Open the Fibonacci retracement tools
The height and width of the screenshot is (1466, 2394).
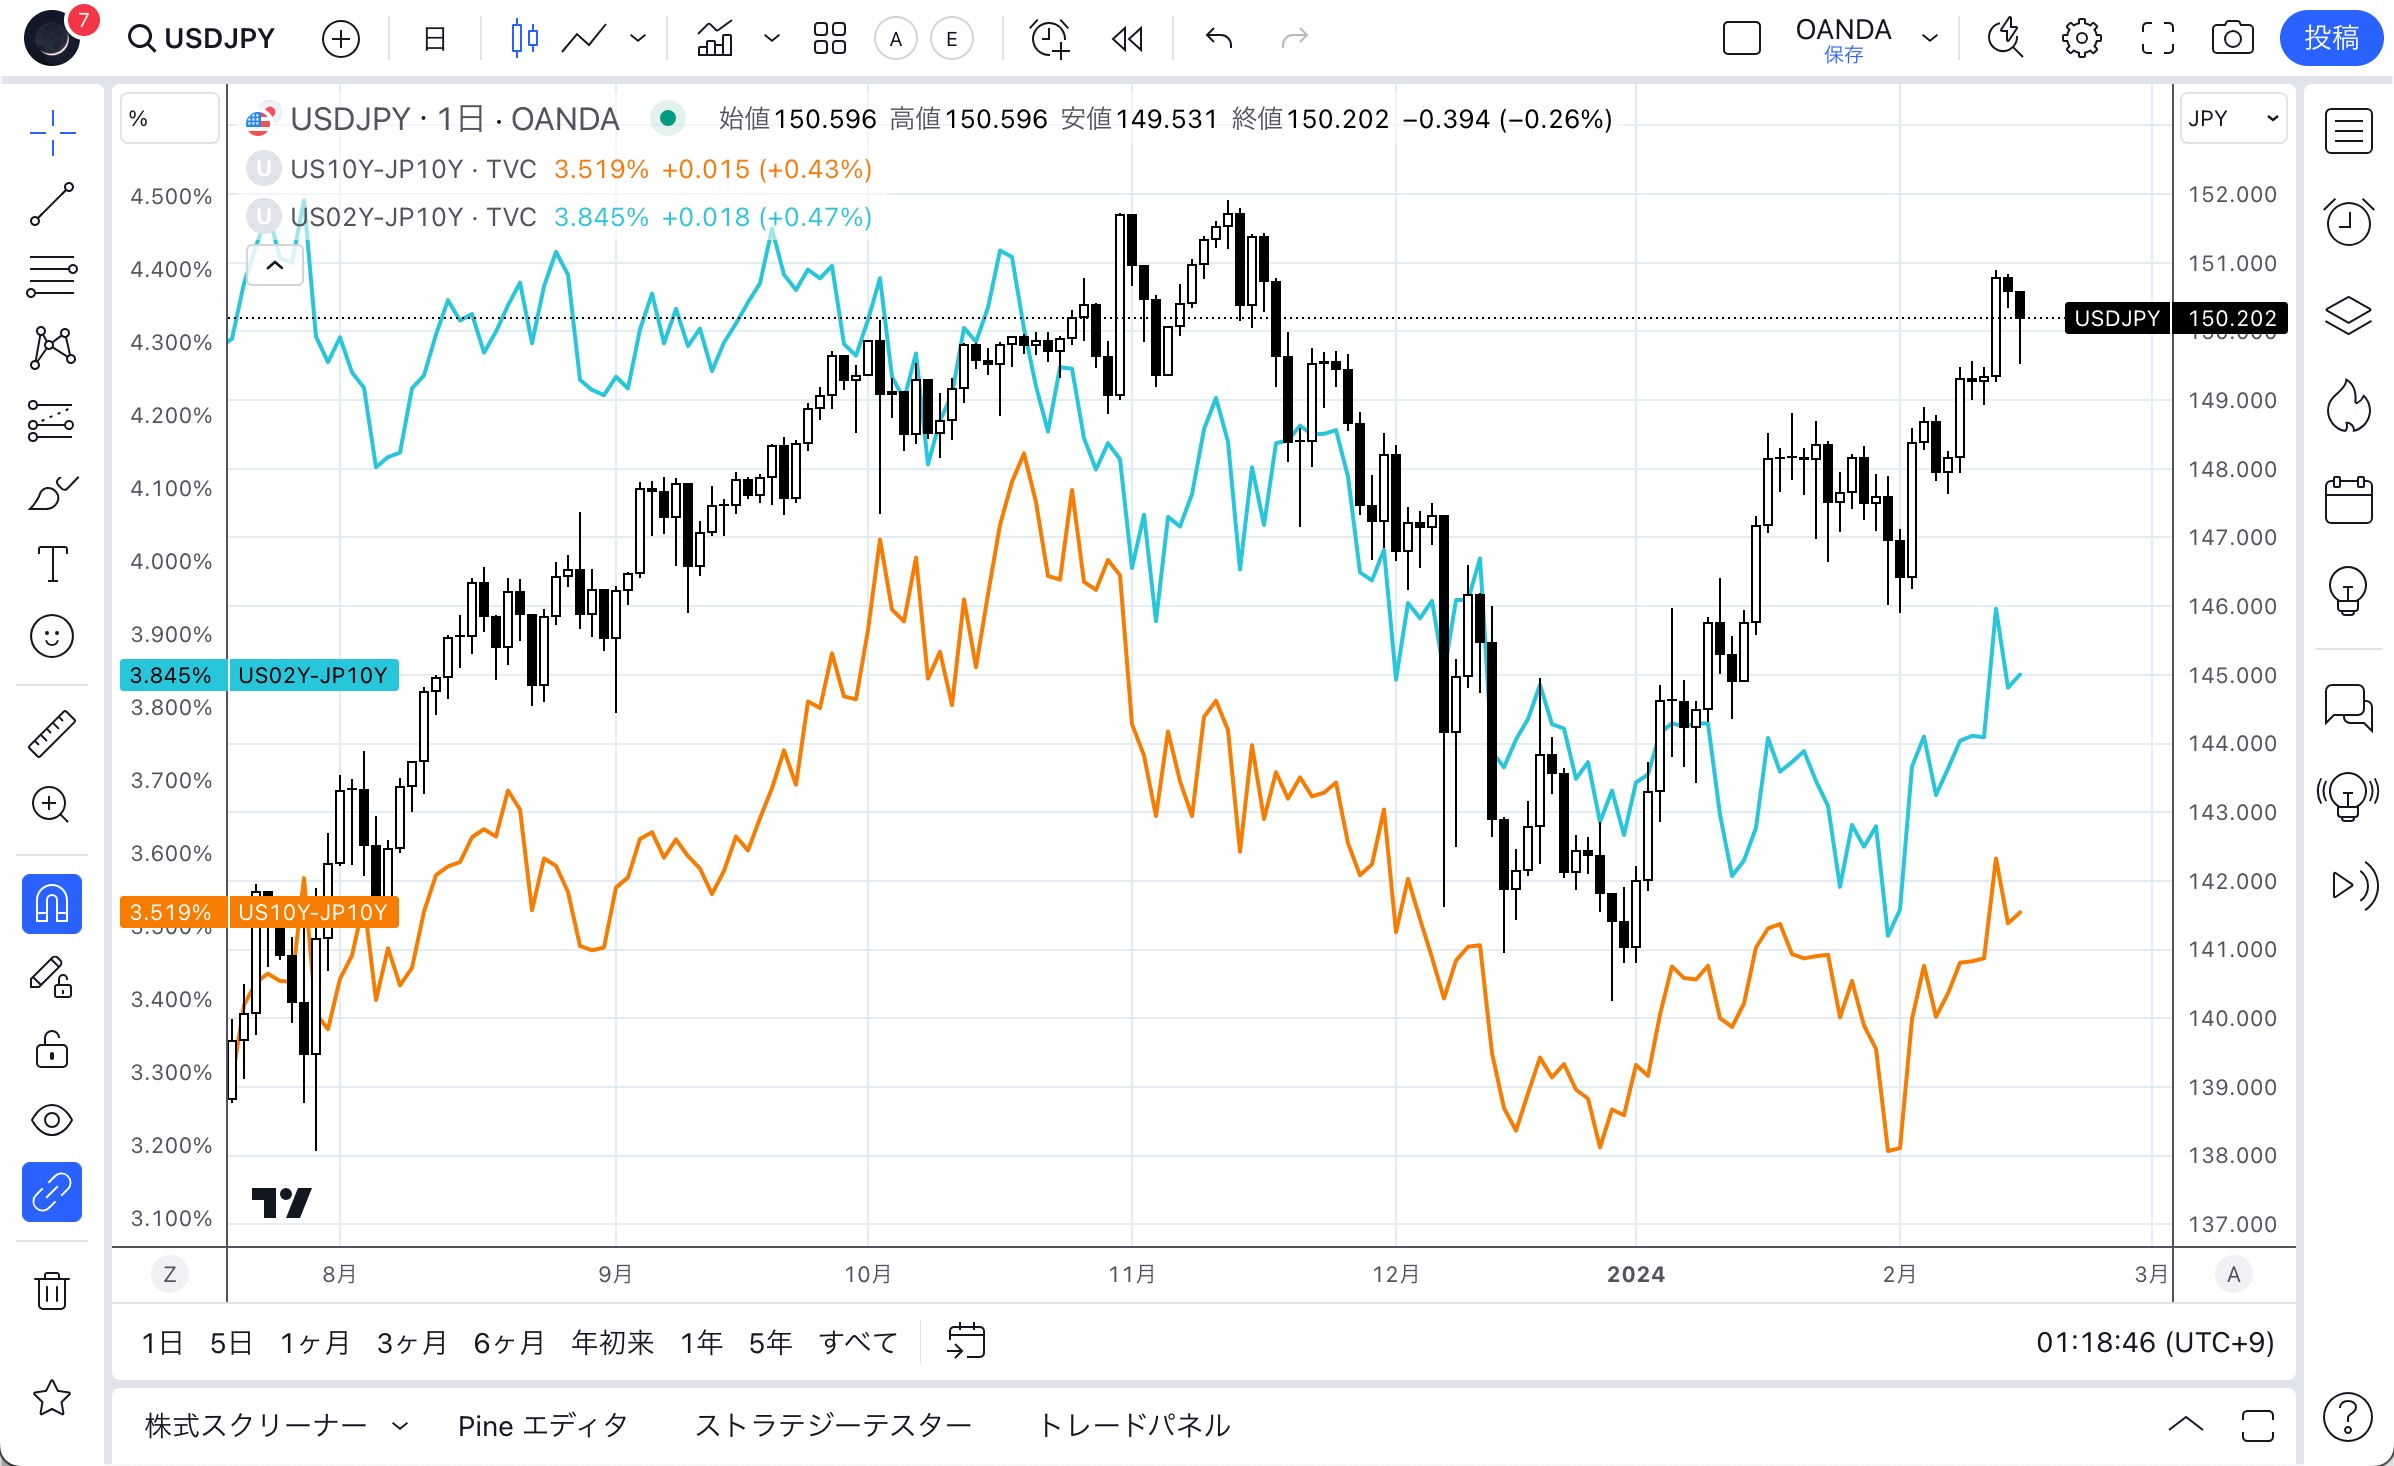coord(52,275)
